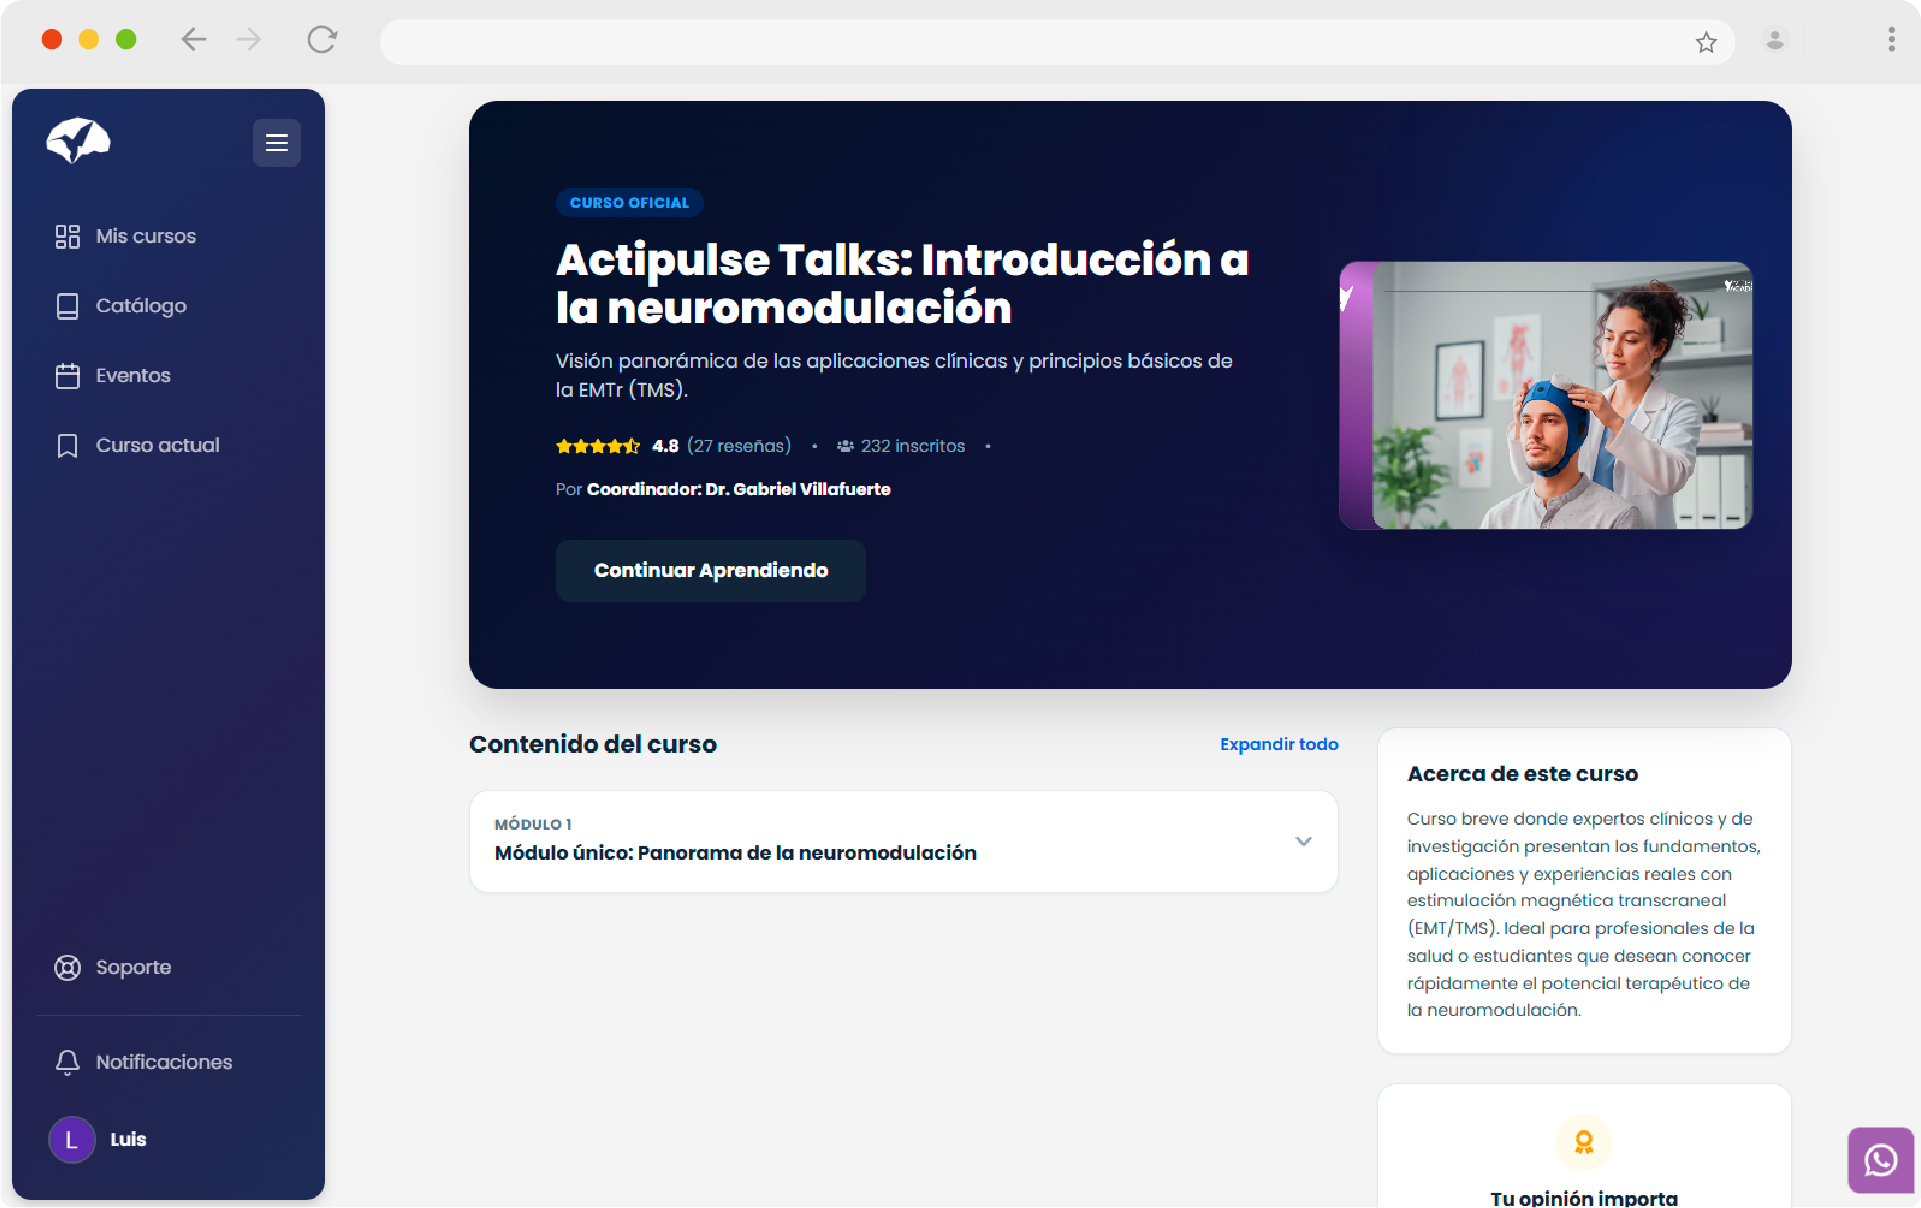Click the Luis profile name

(x=128, y=1139)
